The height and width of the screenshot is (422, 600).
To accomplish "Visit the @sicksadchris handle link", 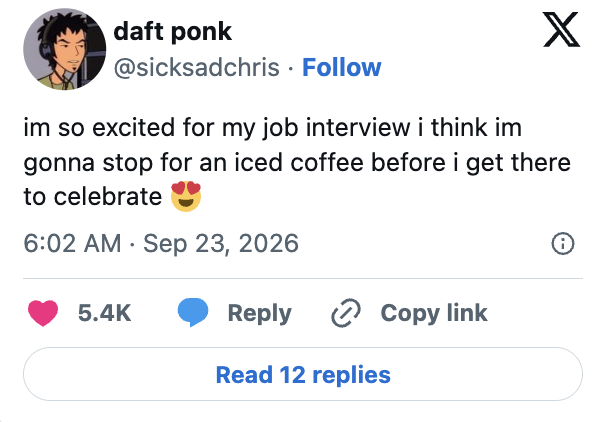I will click(197, 67).
